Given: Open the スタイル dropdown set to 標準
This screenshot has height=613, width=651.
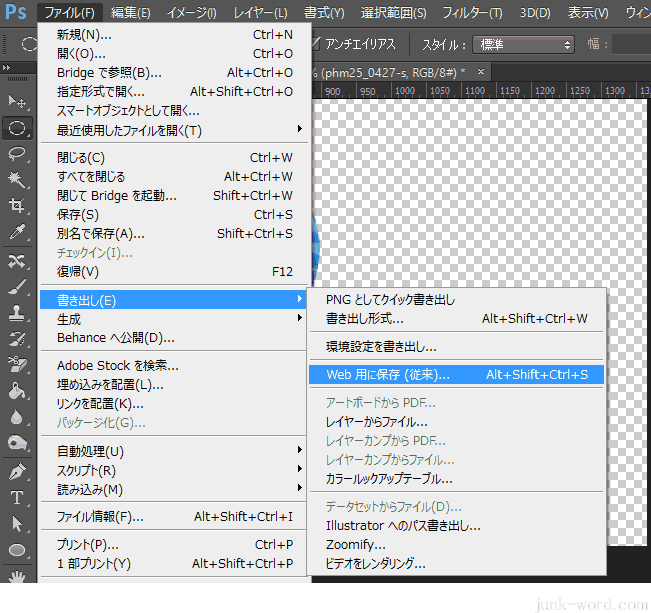Looking at the screenshot, I should pos(523,44).
